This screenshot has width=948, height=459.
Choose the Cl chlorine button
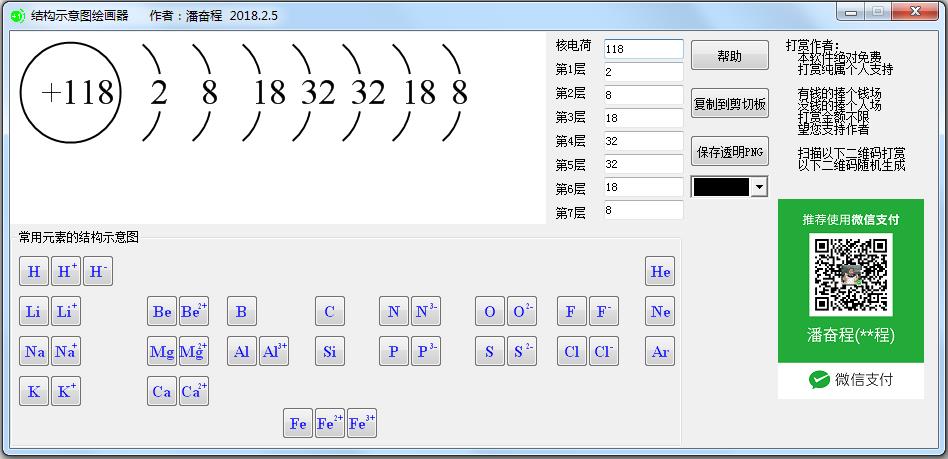572,351
